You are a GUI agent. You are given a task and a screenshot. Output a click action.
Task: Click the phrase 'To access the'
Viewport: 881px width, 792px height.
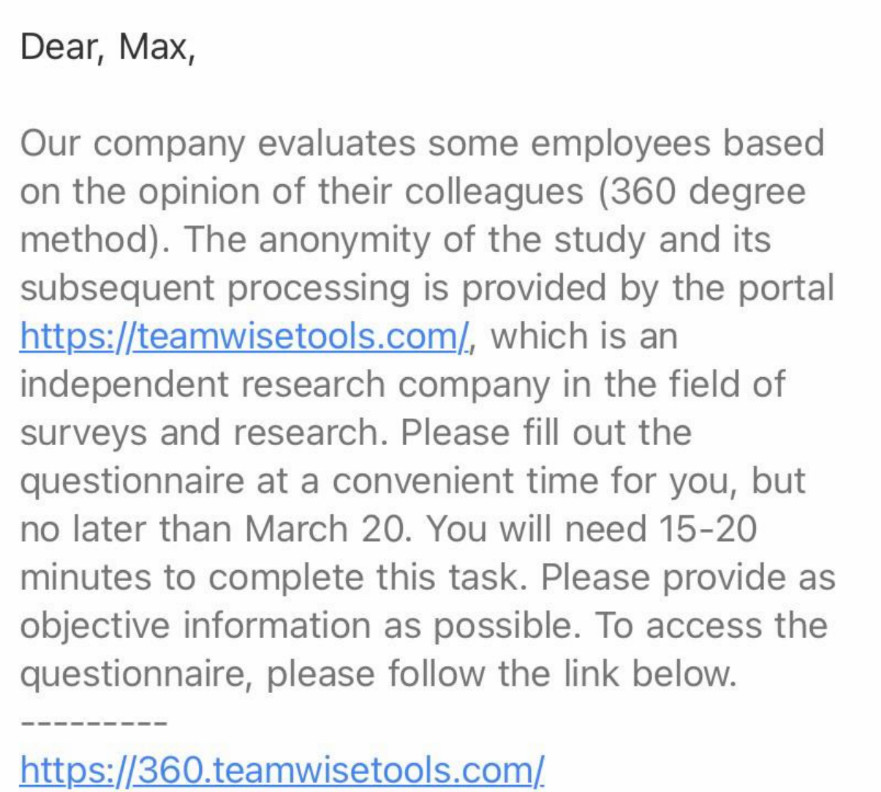coord(710,626)
